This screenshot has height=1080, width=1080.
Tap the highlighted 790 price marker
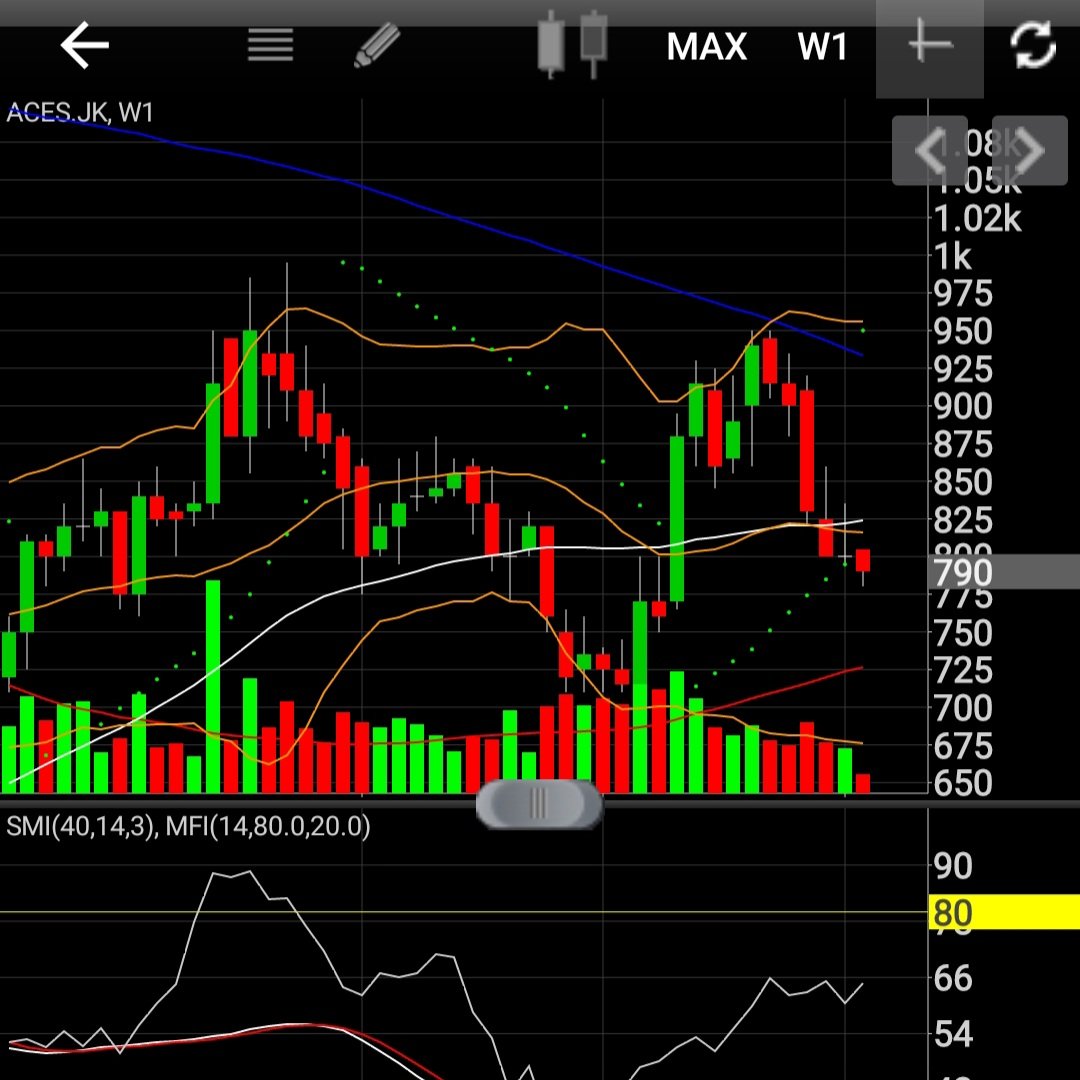pyautogui.click(x=1004, y=572)
